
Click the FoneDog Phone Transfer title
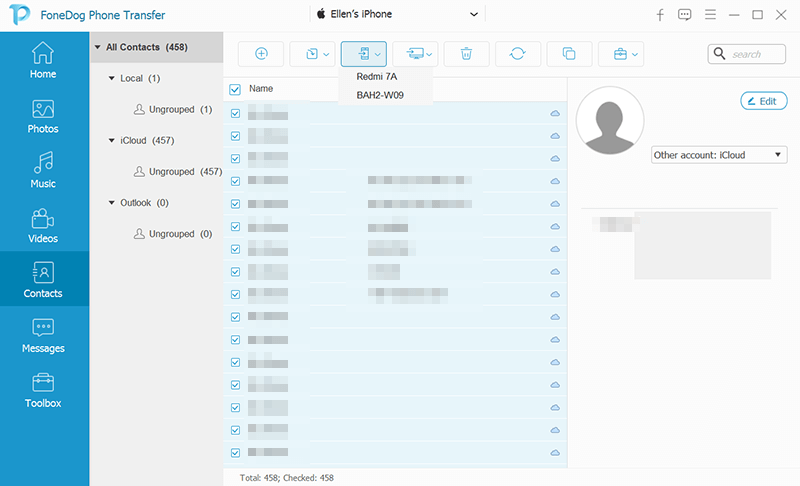pos(103,15)
